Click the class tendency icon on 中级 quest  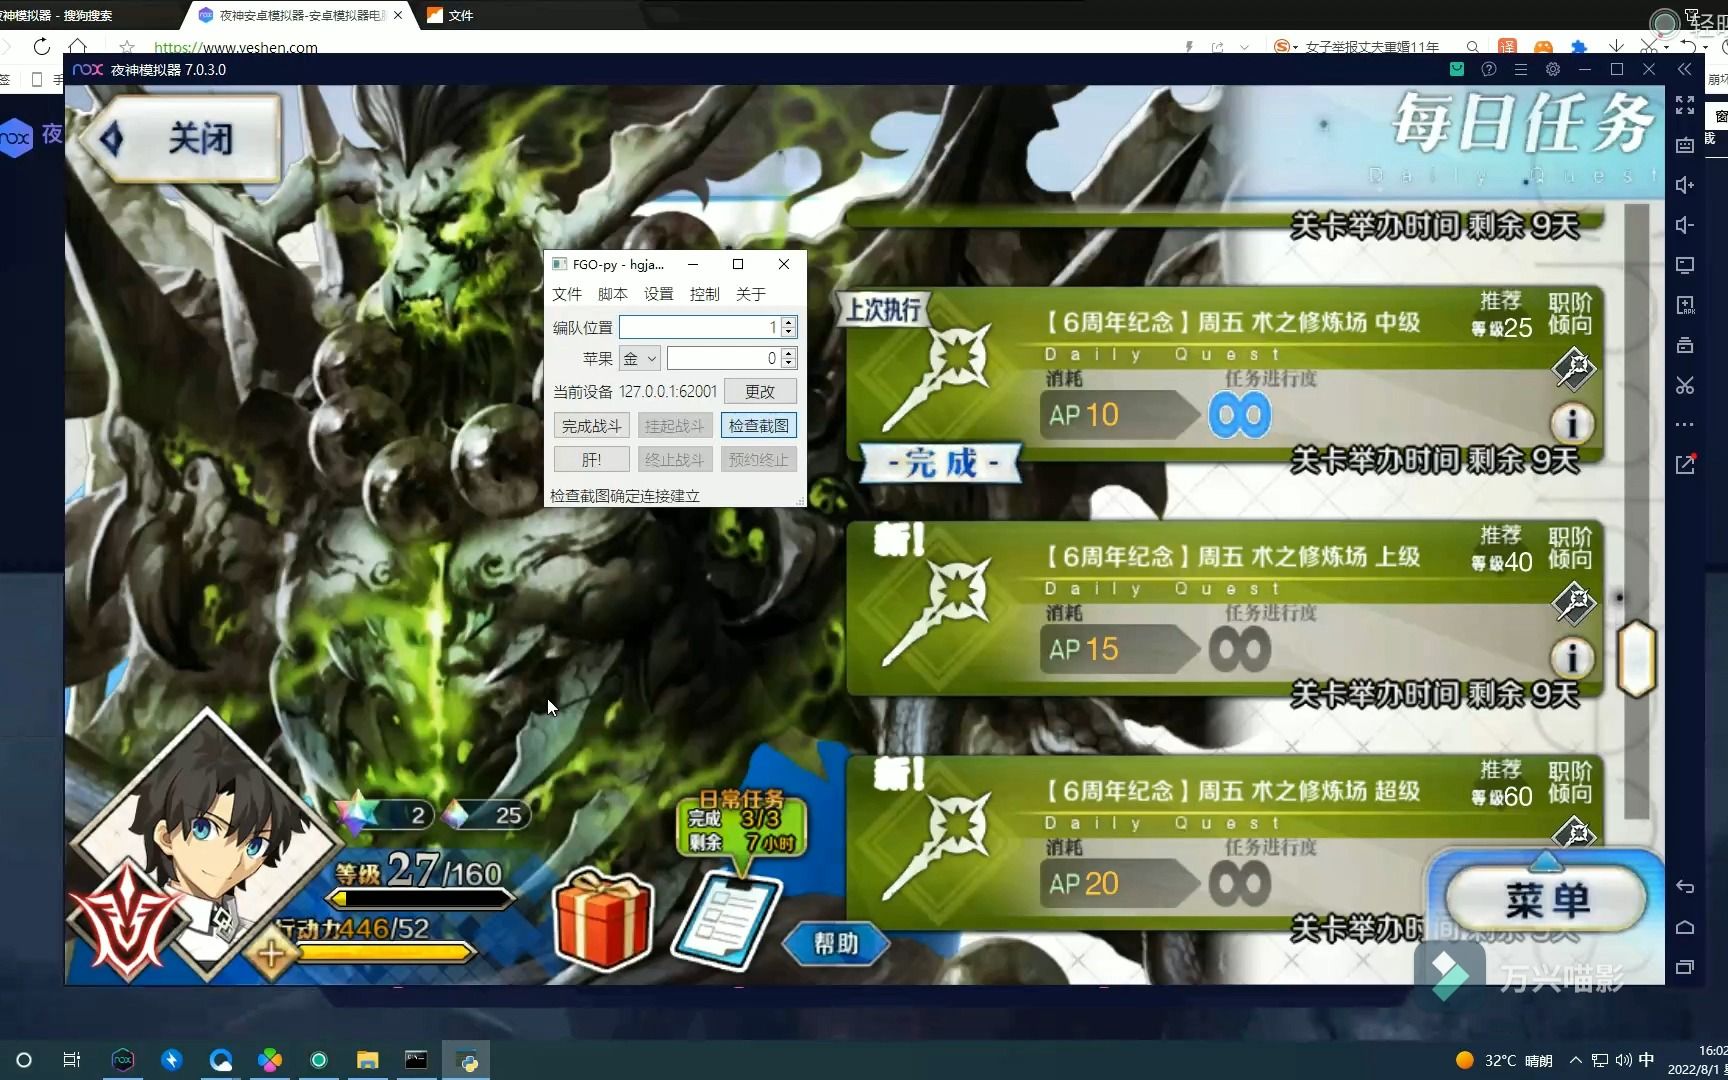click(x=1573, y=368)
